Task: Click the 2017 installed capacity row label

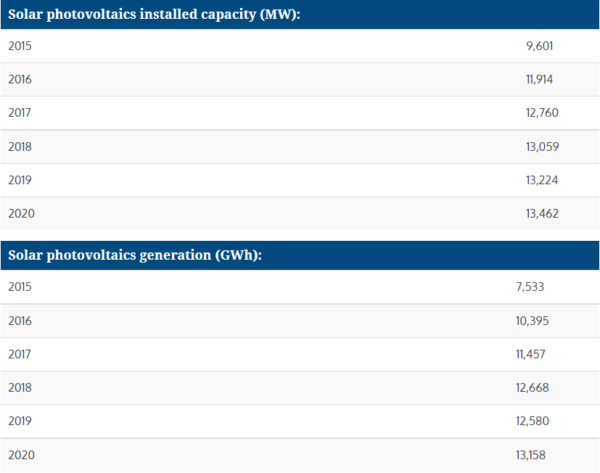Action: coord(20,113)
